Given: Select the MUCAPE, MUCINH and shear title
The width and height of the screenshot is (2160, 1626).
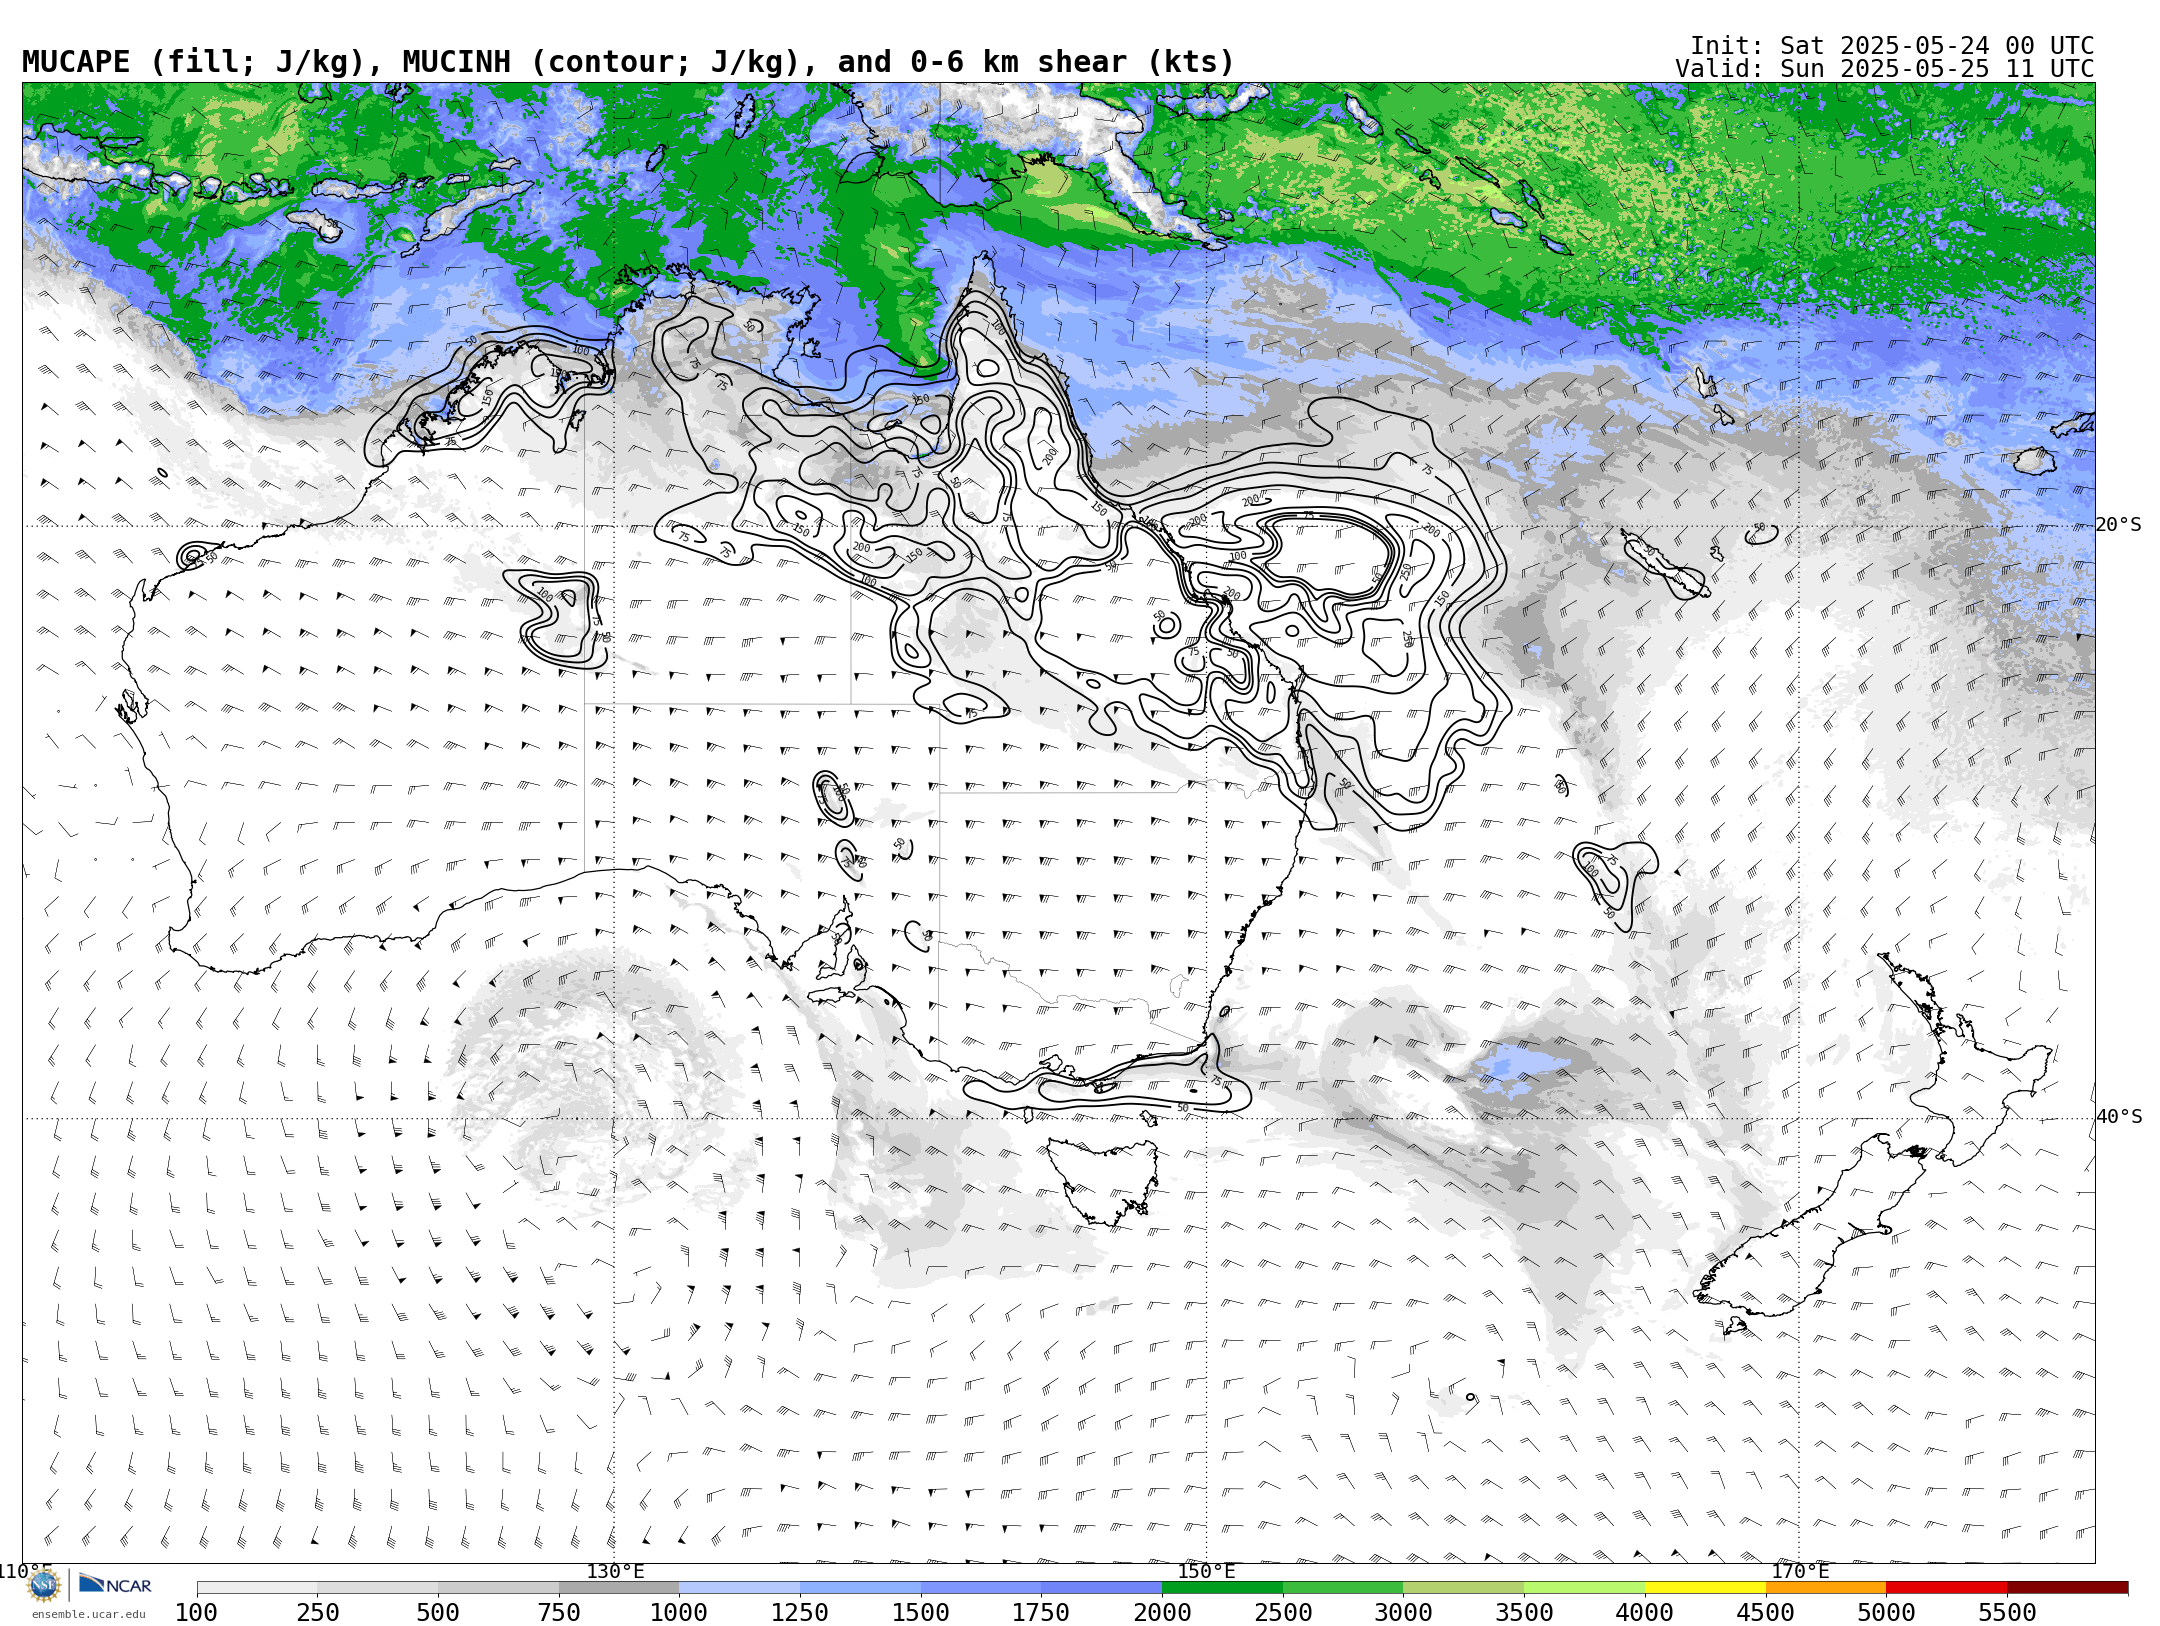Looking at the screenshot, I should tap(628, 62).
